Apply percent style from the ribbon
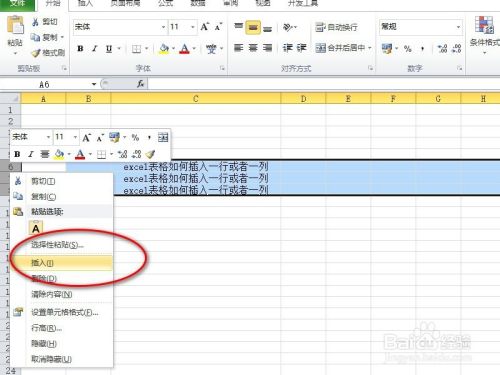500x375 pixels. click(x=407, y=49)
